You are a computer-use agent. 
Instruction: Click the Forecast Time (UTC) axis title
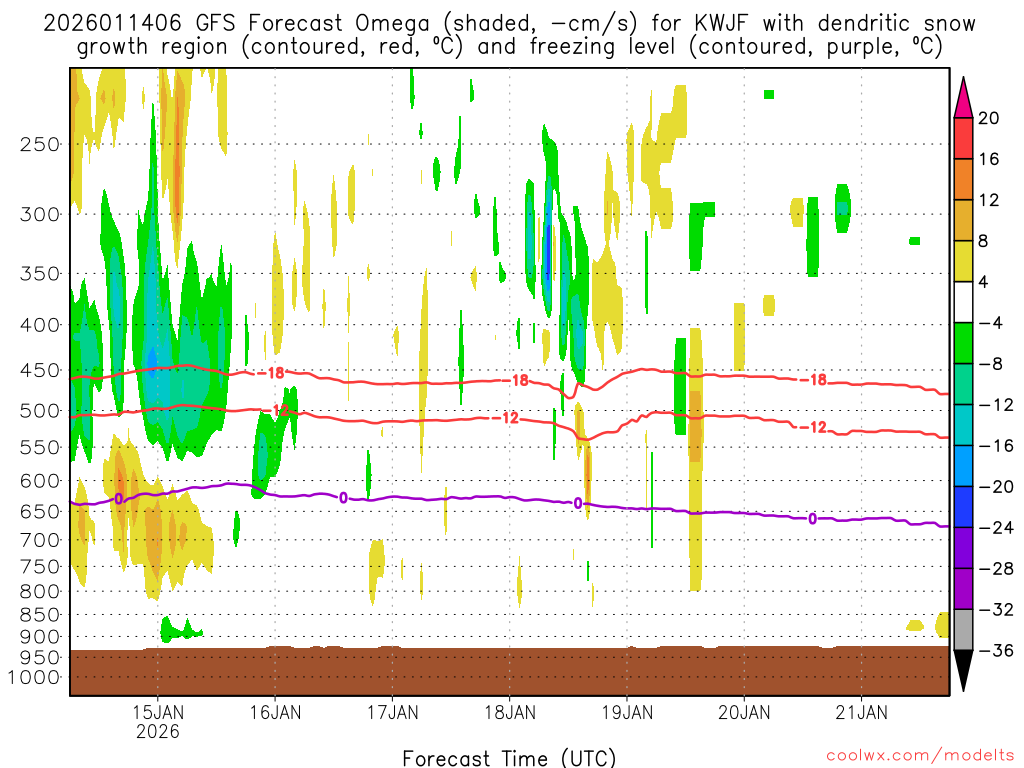[509, 758]
